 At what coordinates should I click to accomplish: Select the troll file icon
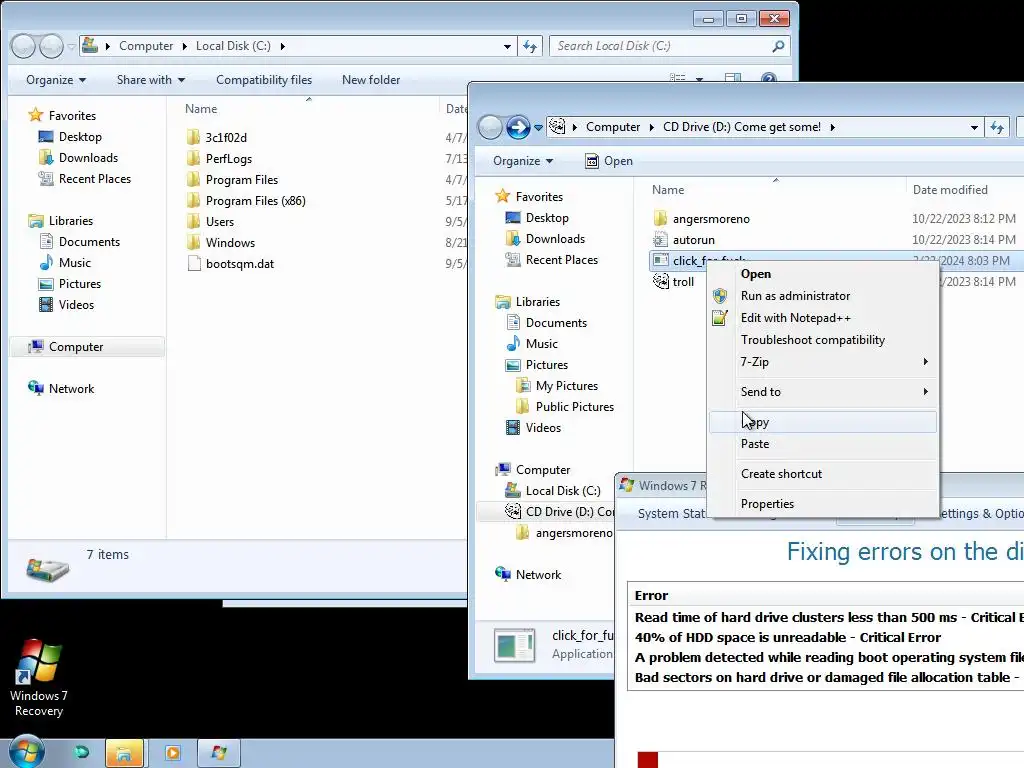tap(661, 281)
